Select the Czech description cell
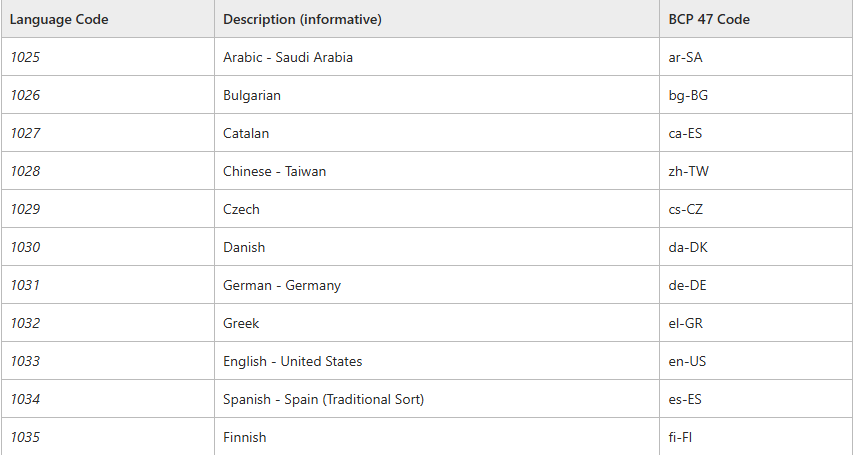Screen dimensions: 853x455 point(241,209)
